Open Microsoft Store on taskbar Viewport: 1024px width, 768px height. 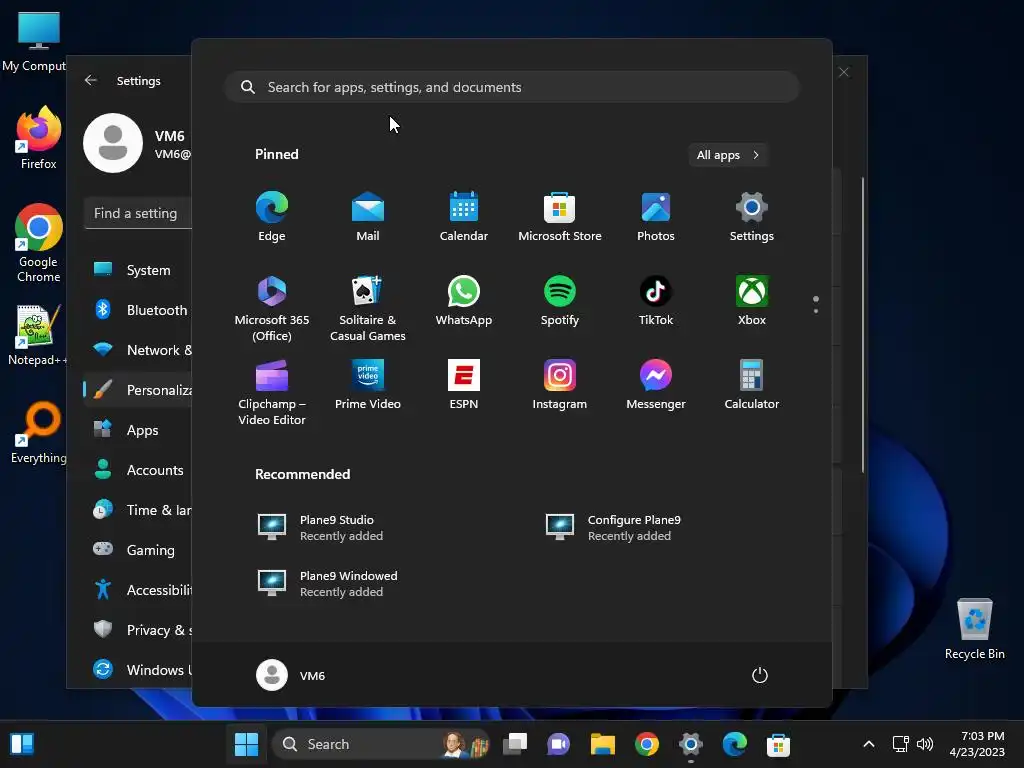tap(778, 744)
